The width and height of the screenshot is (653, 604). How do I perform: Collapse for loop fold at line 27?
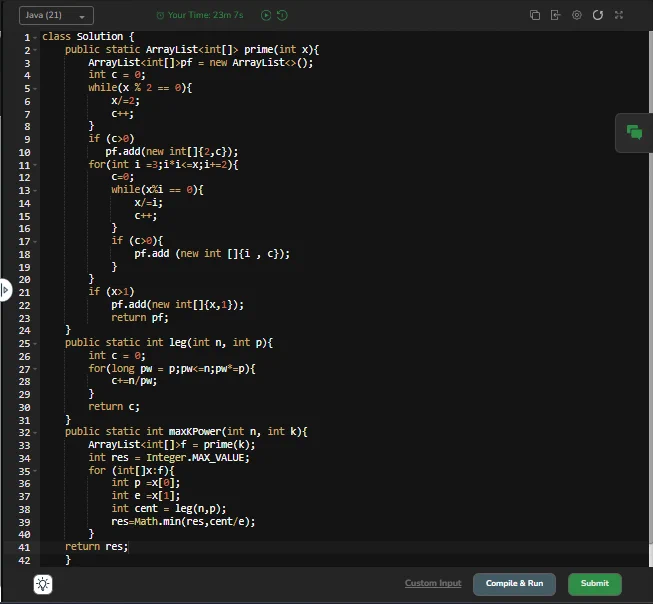pyautogui.click(x=35, y=369)
